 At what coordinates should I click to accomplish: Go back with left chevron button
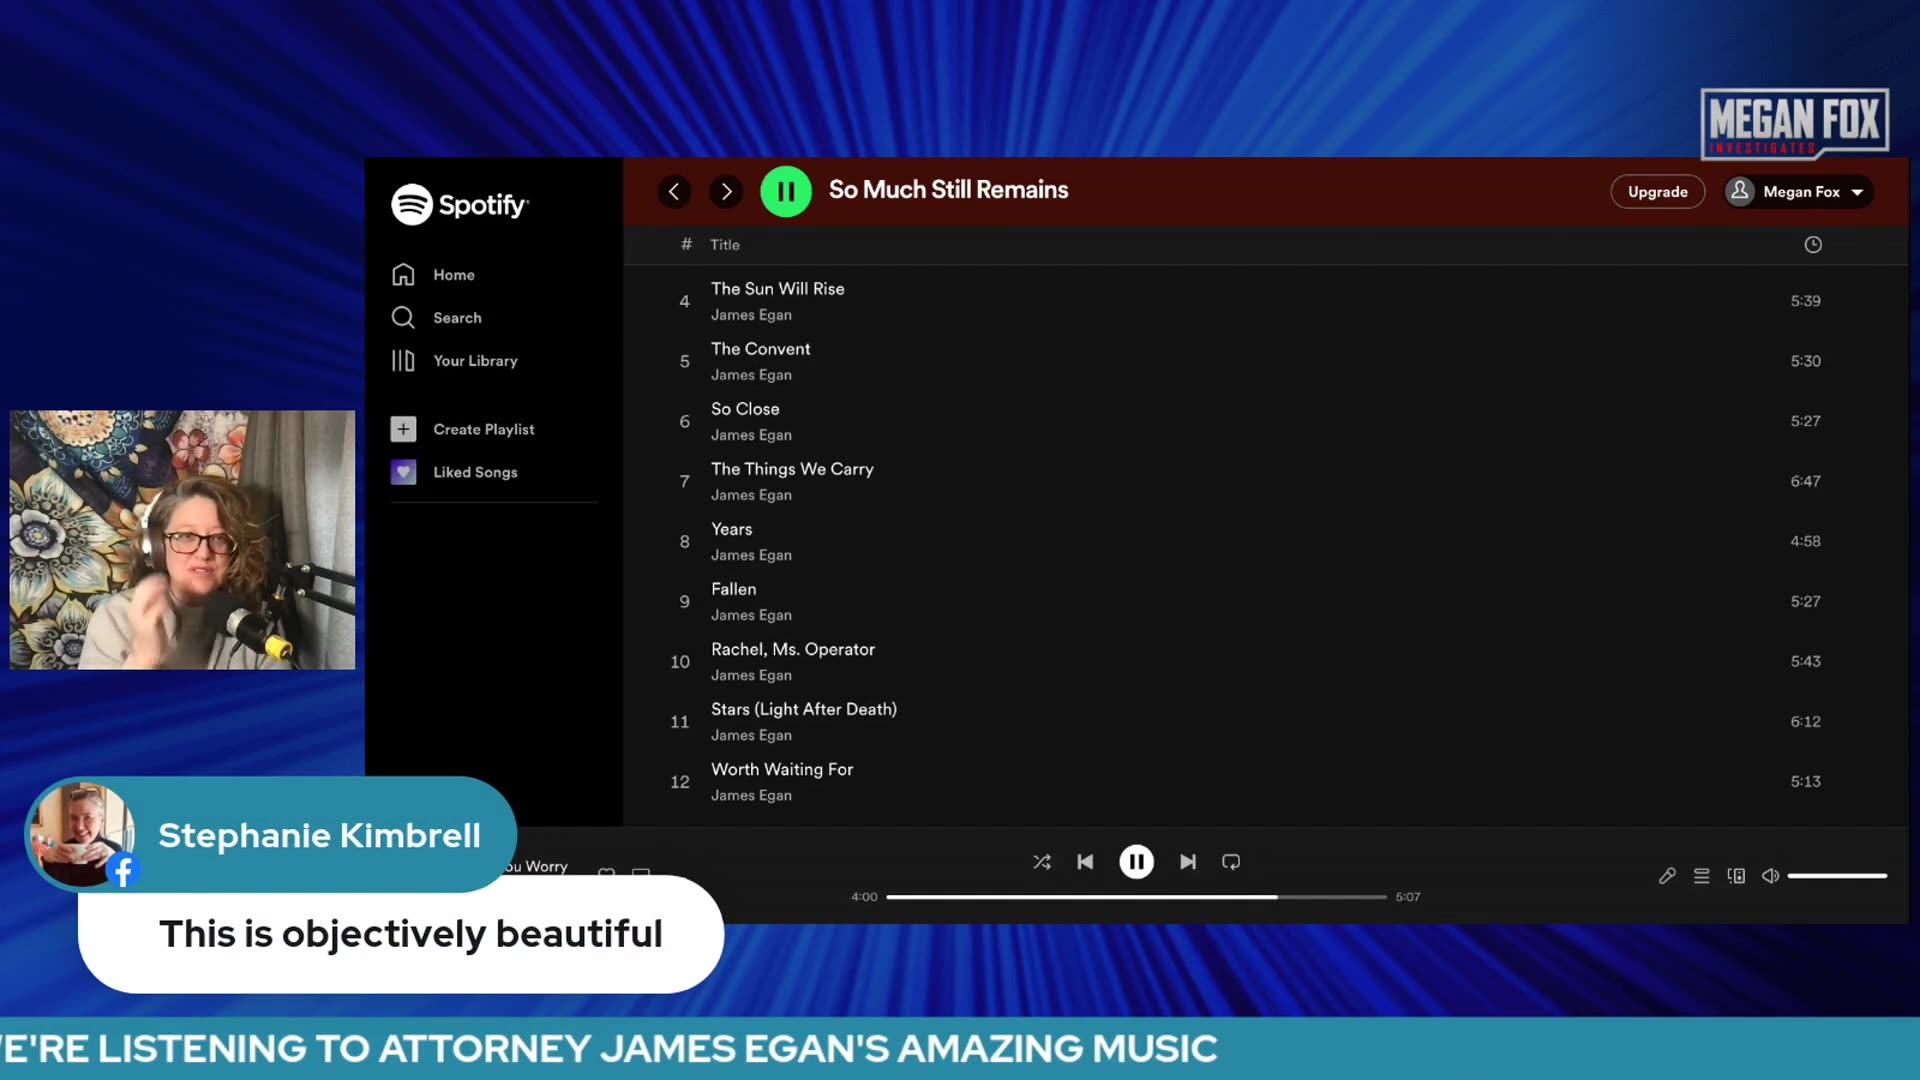[674, 191]
